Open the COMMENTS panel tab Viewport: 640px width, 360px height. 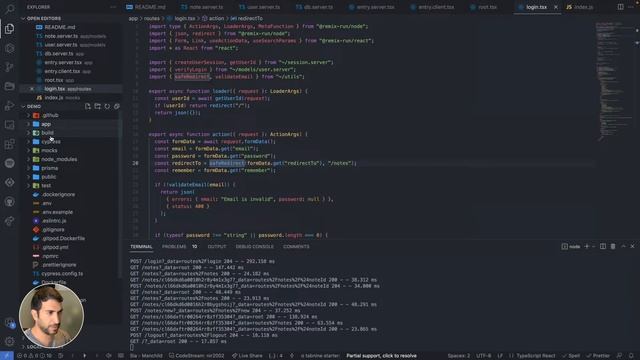point(296,247)
